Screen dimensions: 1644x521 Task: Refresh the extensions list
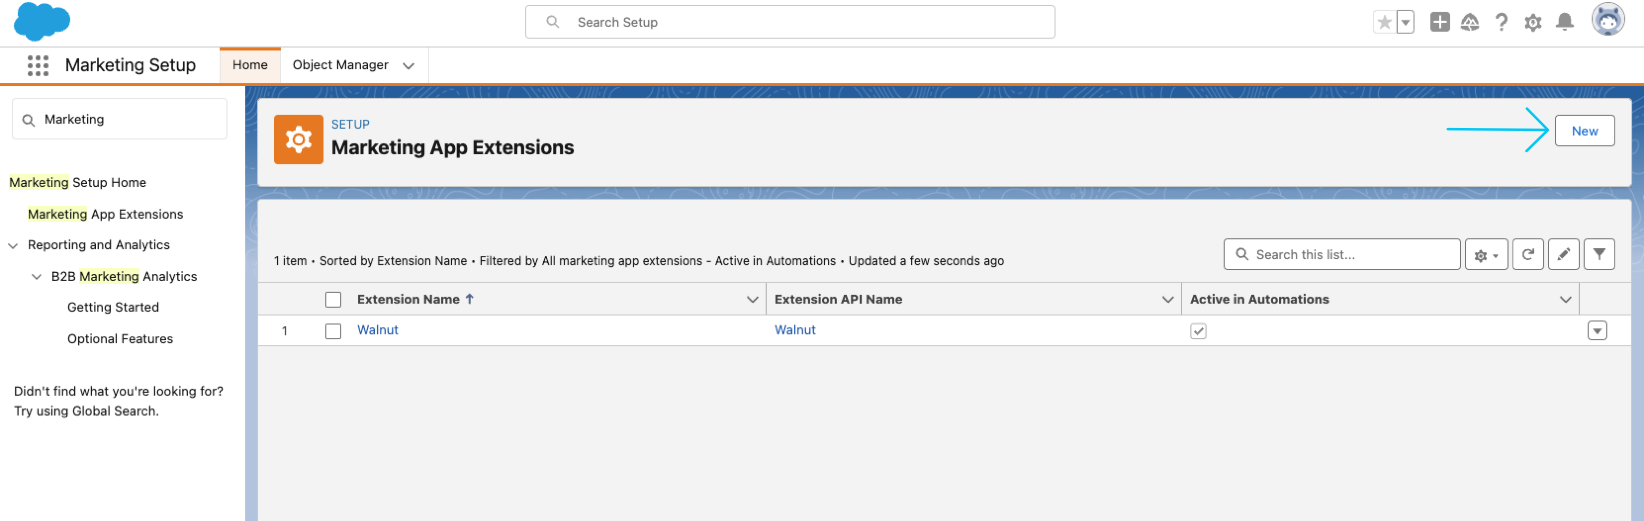1528,255
